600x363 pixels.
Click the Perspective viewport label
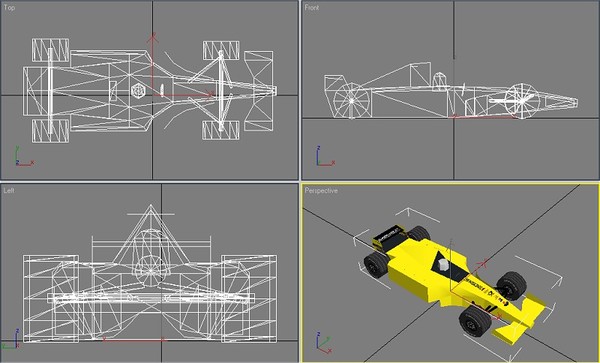pyautogui.click(x=321, y=190)
